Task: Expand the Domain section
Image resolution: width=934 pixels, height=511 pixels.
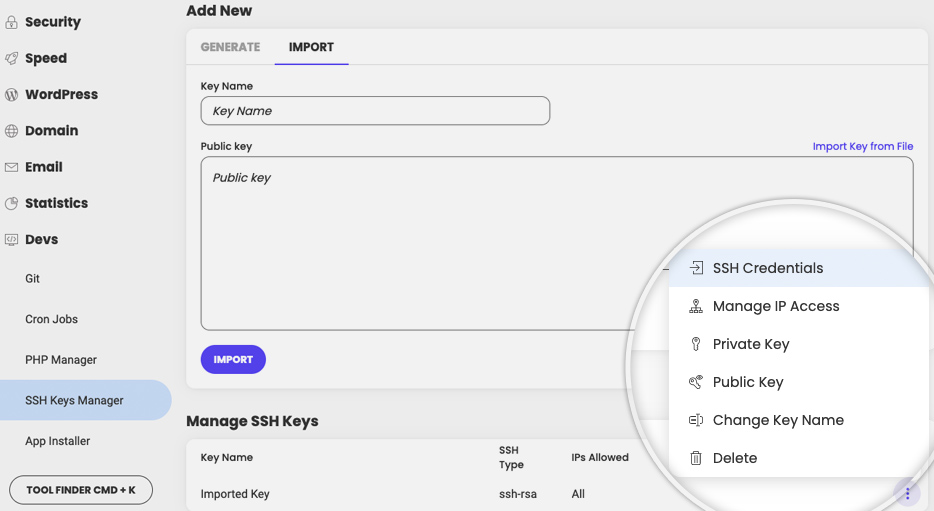Action: tap(51, 131)
